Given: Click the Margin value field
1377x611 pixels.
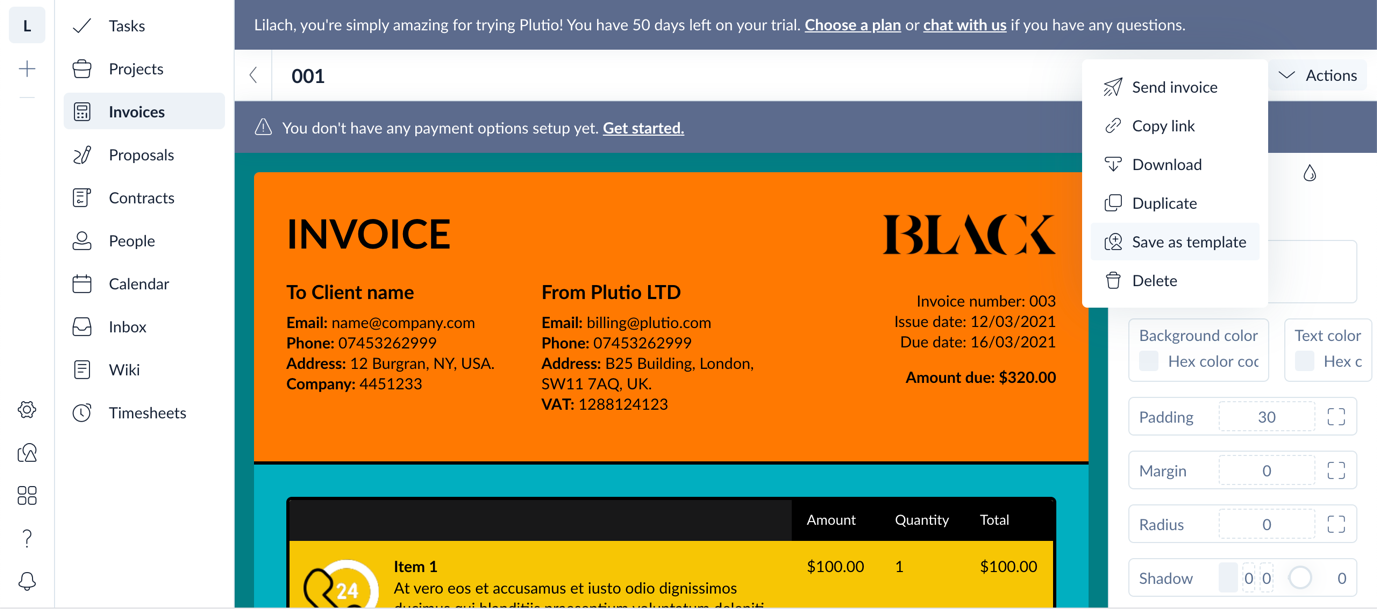Looking at the screenshot, I should 1267,471.
